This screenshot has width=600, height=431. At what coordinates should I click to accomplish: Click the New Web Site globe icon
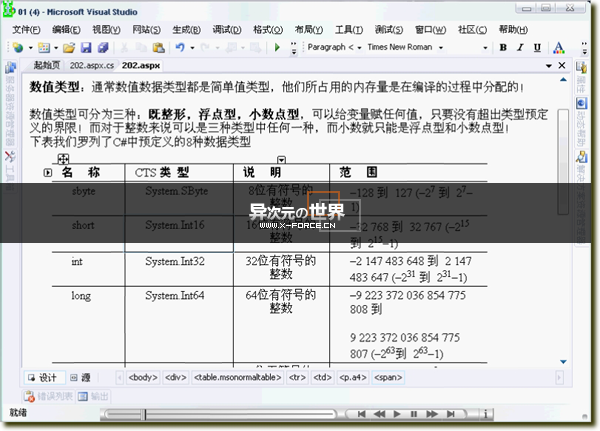[18, 47]
